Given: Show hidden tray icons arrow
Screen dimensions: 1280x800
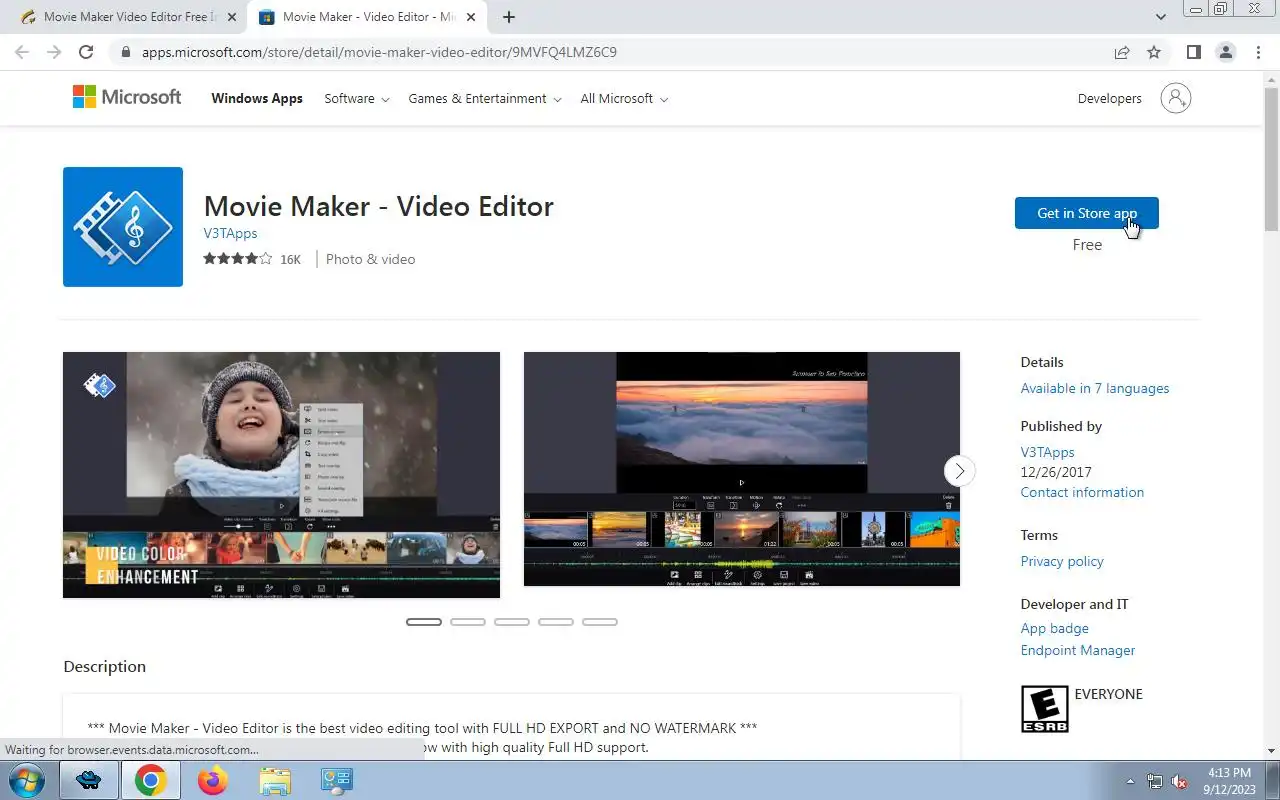Looking at the screenshot, I should (1130, 781).
